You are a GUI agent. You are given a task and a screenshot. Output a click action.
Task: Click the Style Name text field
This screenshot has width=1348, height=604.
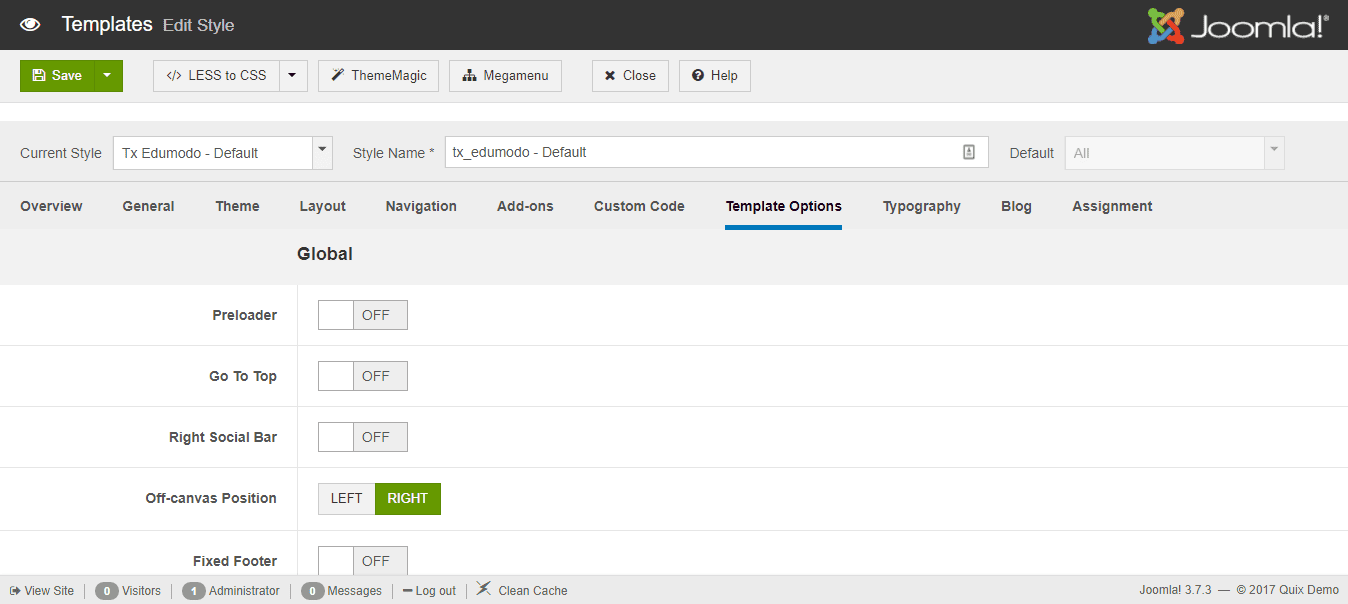[700, 152]
